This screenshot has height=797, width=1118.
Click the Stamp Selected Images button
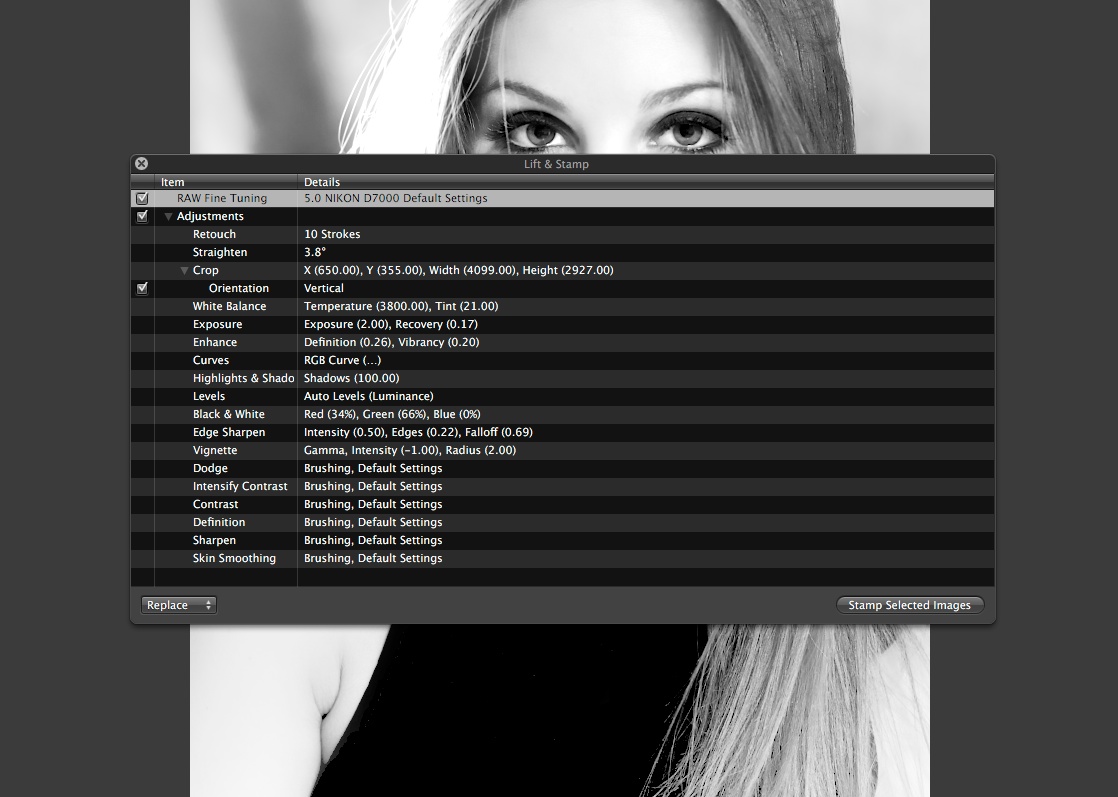909,605
